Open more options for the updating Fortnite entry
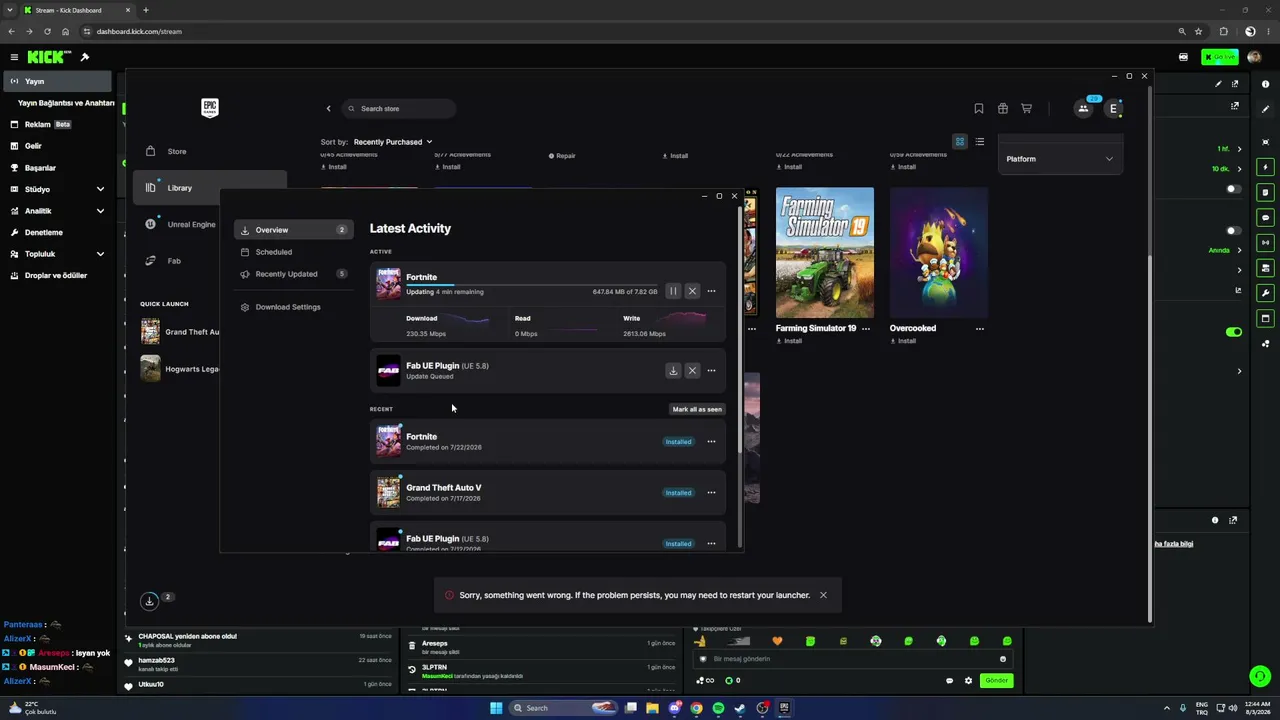The height and width of the screenshot is (720, 1280). coord(711,291)
